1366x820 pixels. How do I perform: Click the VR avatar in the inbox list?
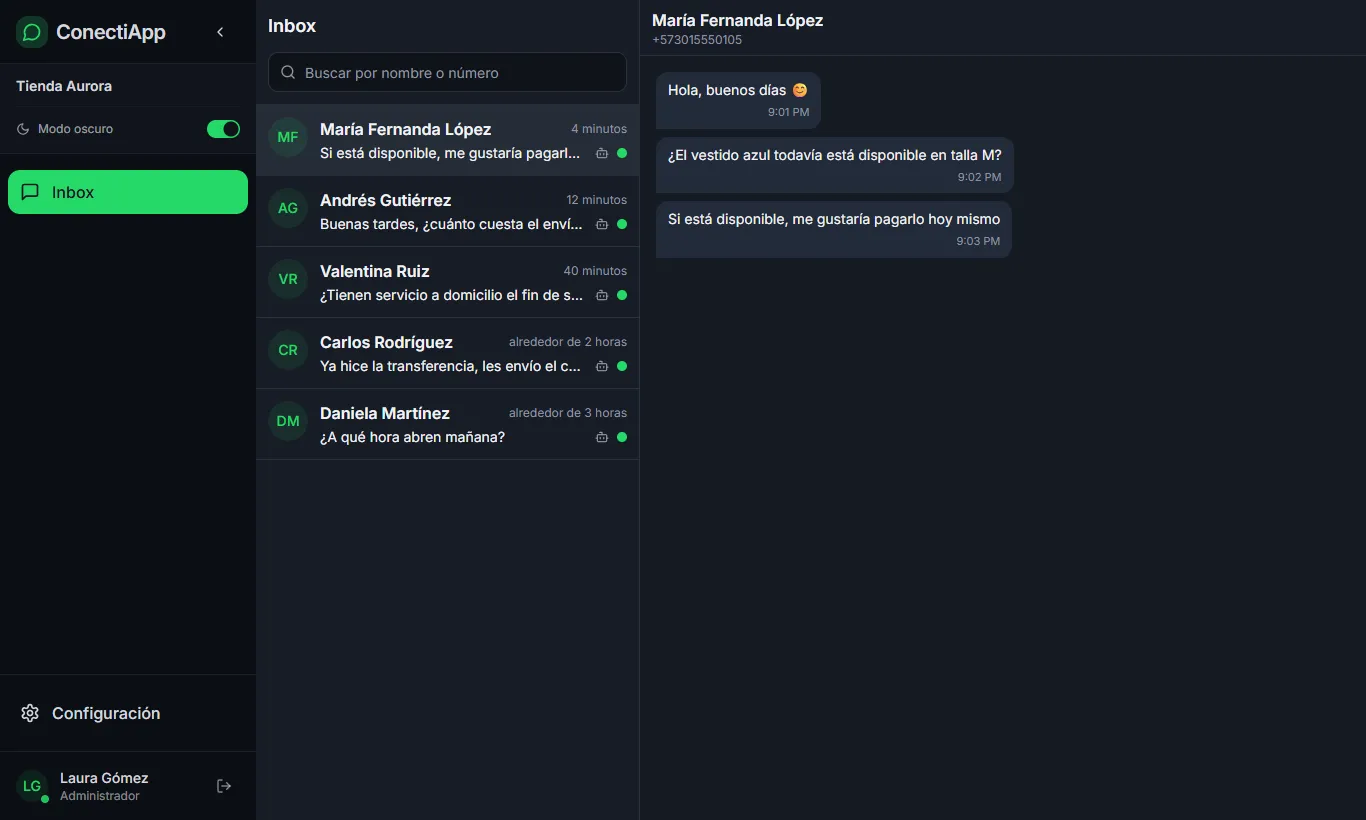[x=288, y=279]
